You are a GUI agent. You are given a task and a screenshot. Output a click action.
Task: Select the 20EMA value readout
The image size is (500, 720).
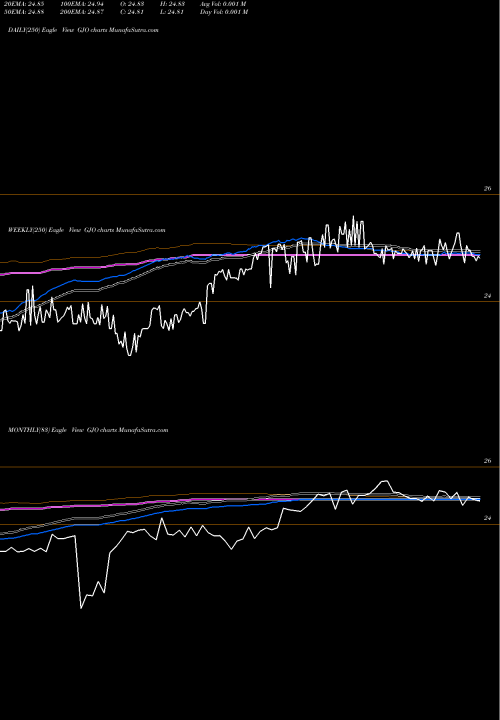[24, 4]
